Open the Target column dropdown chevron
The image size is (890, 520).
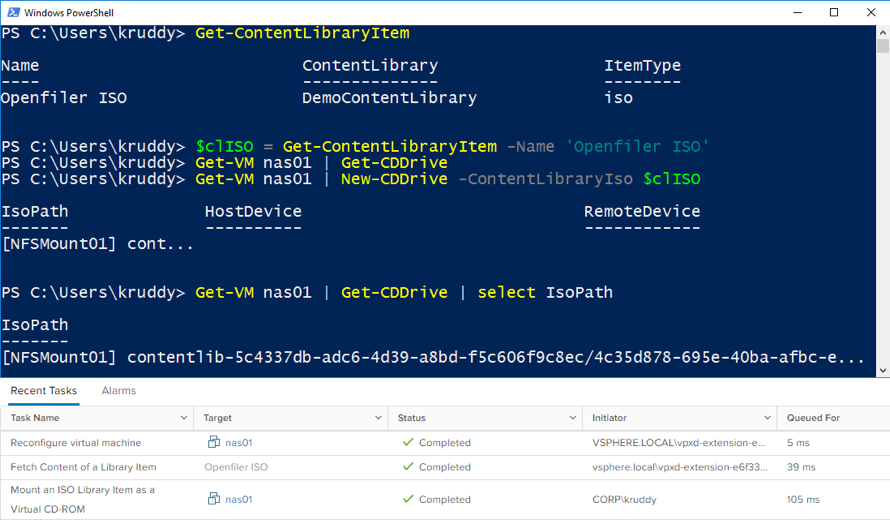tap(378, 418)
